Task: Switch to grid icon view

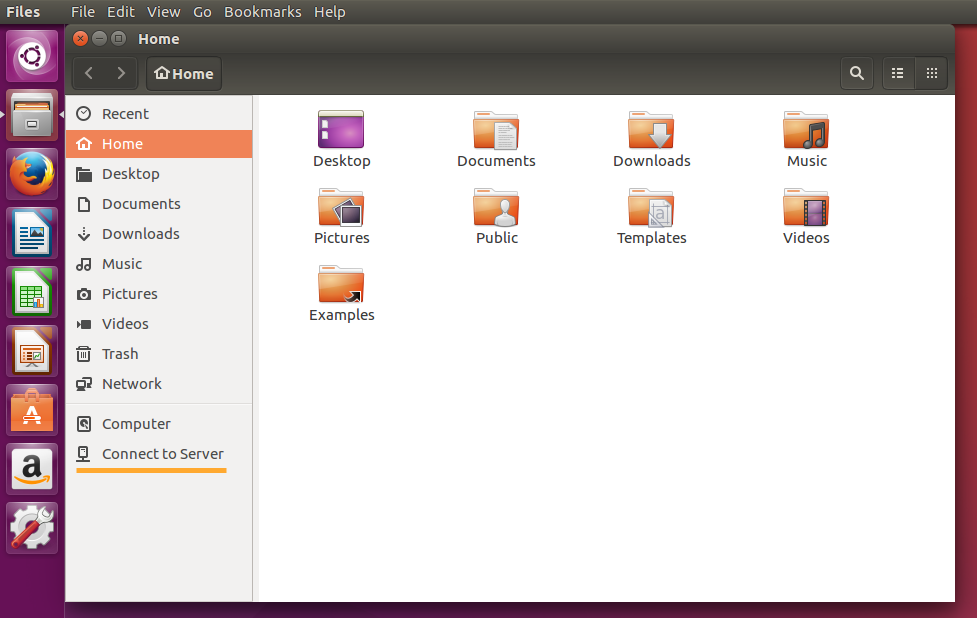Action: click(931, 73)
